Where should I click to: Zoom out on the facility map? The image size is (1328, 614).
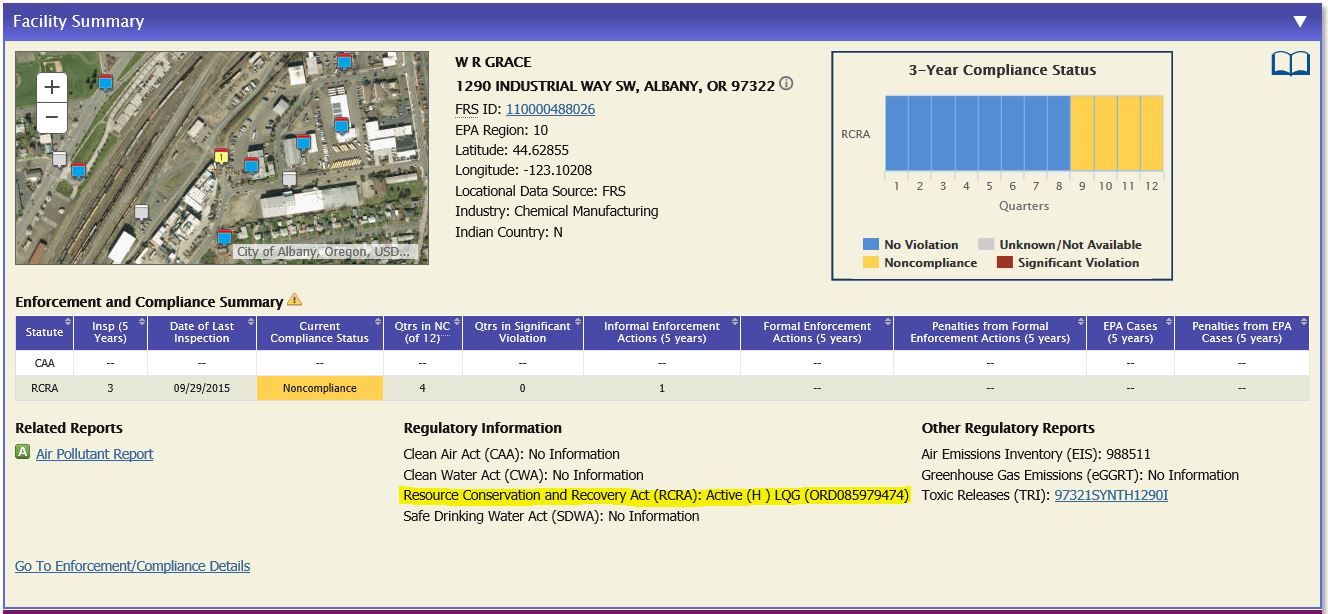point(52,118)
